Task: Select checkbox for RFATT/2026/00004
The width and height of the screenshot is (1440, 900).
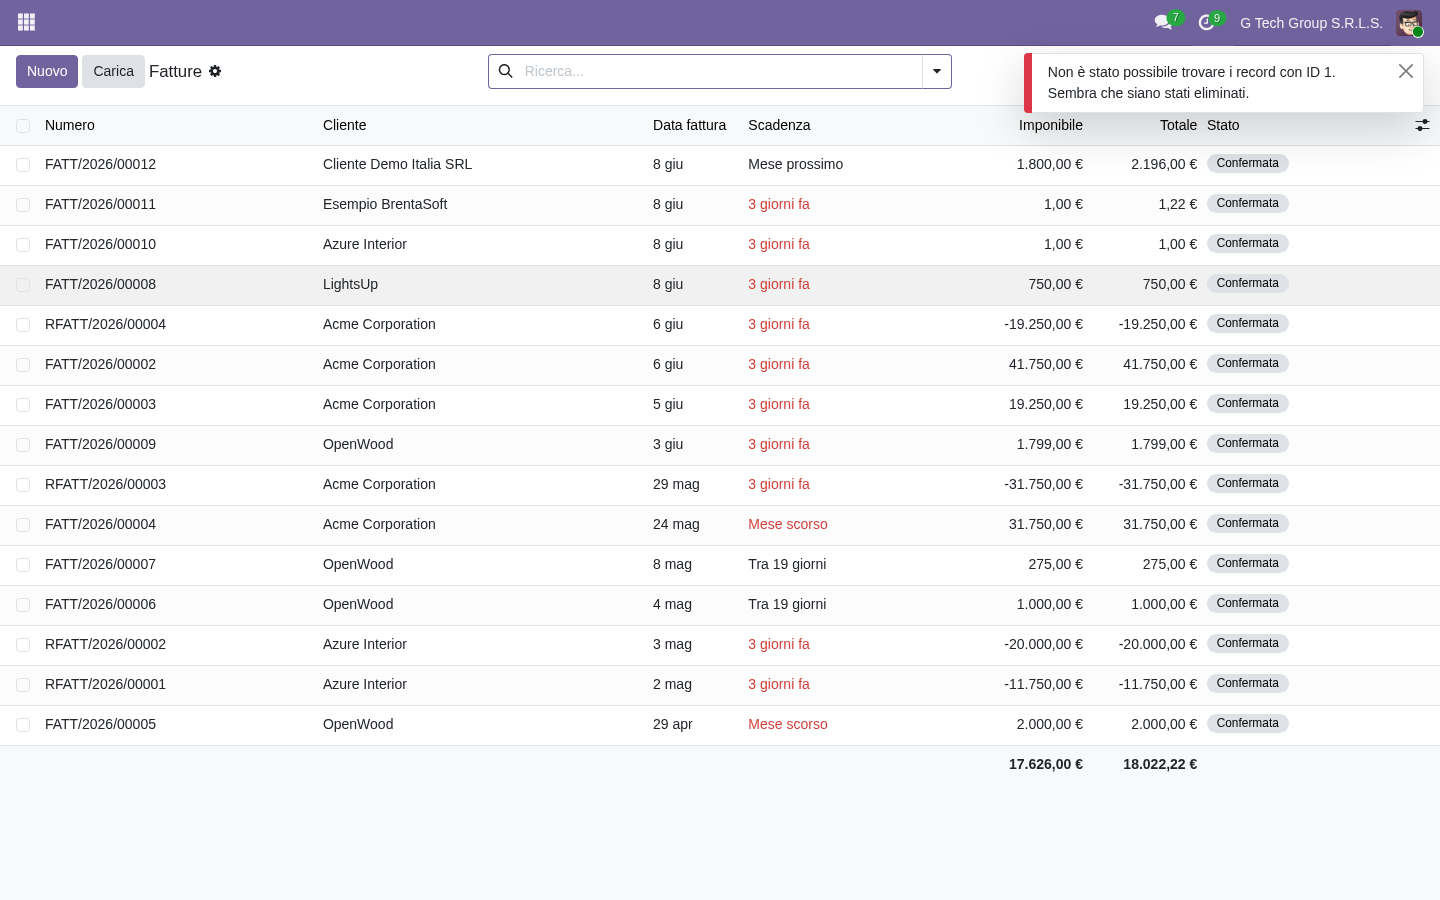Action: (23, 325)
